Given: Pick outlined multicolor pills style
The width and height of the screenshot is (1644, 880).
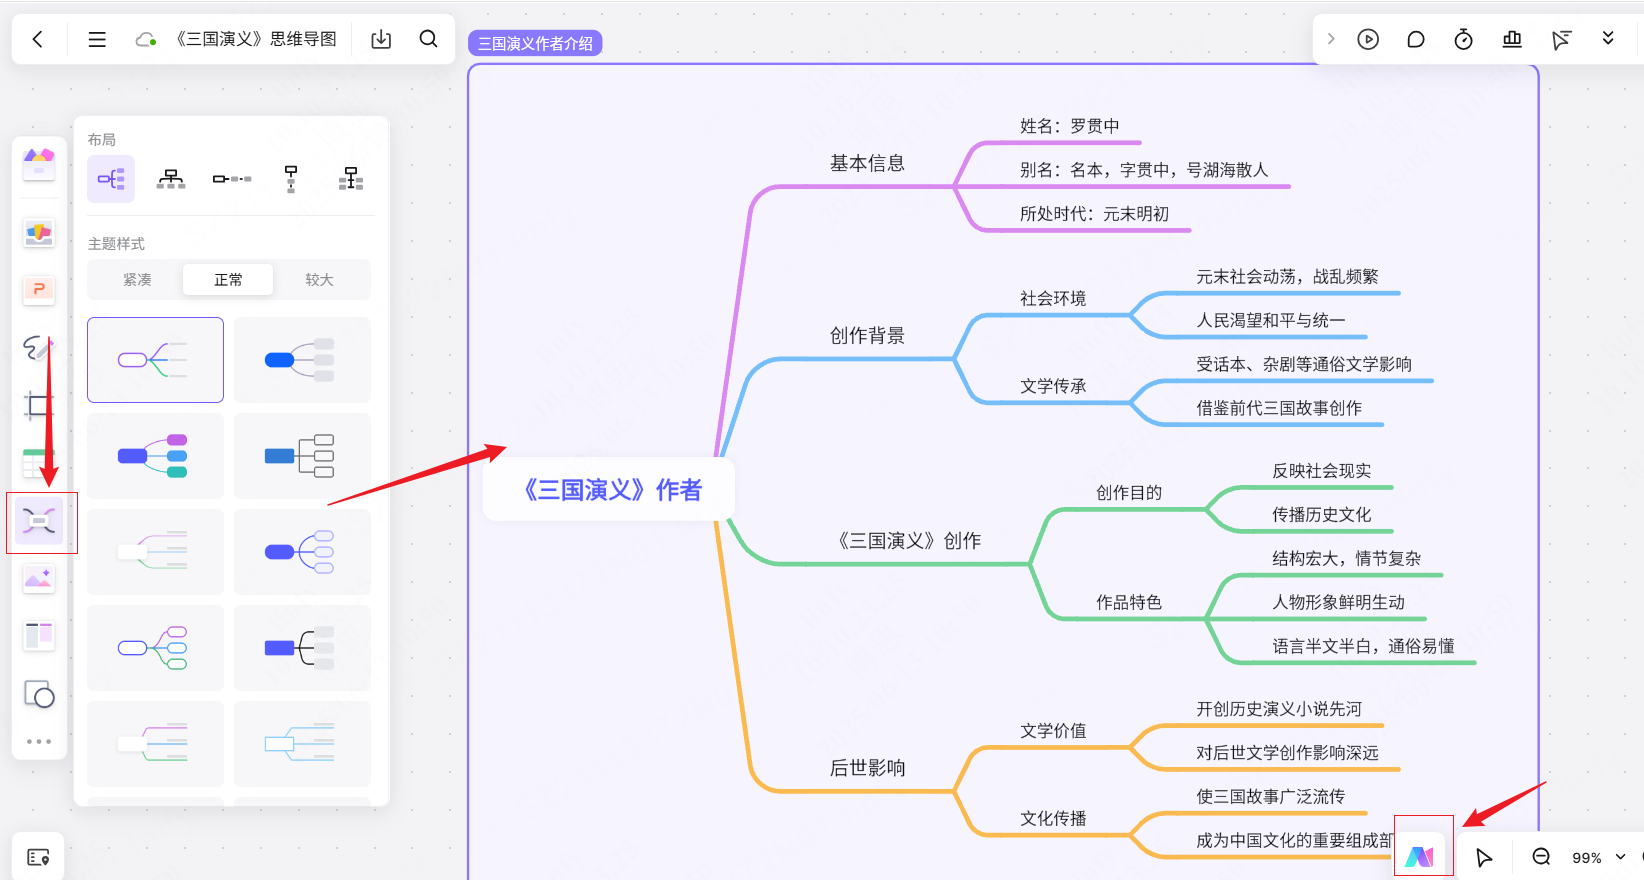Looking at the screenshot, I should click(x=155, y=648).
